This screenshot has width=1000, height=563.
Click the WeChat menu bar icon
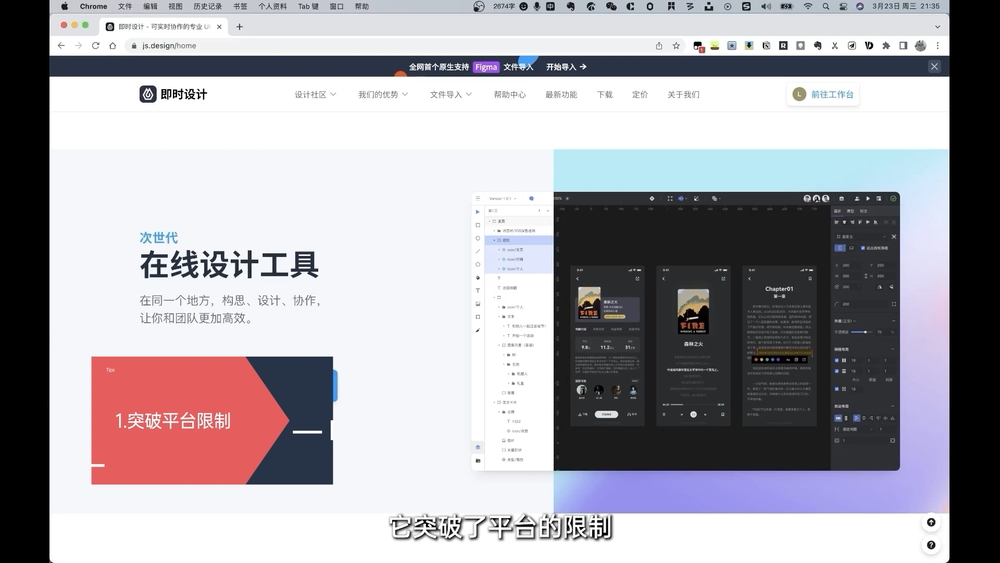[x=611, y=6]
